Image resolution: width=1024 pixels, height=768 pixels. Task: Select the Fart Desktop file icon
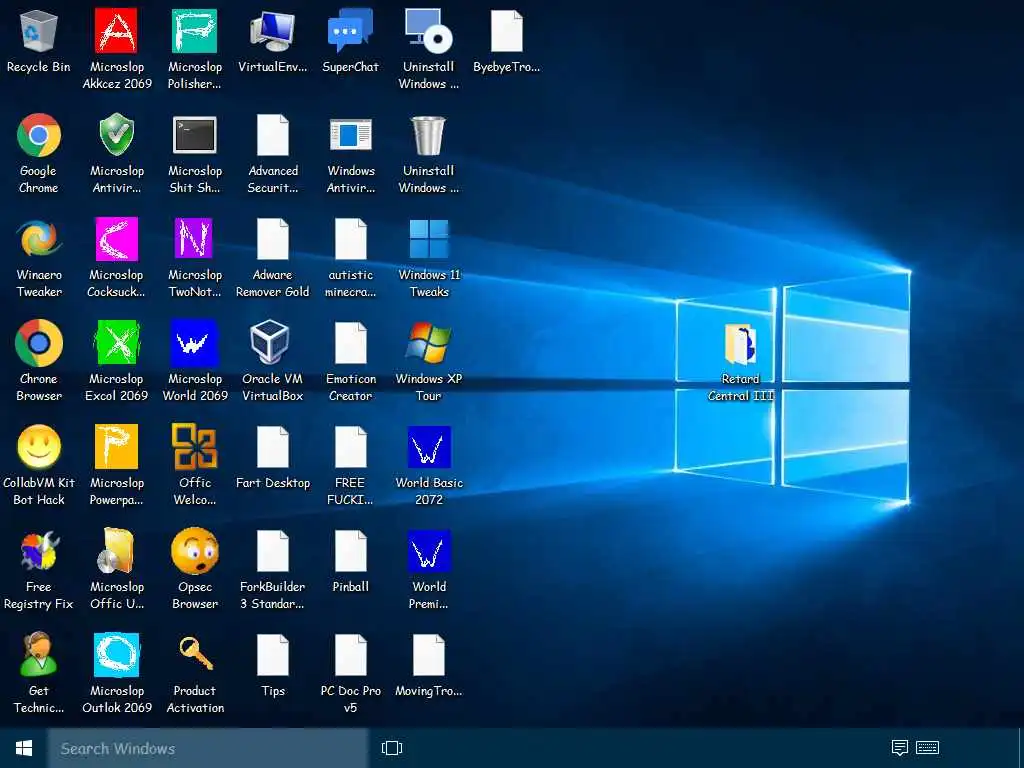point(272,447)
